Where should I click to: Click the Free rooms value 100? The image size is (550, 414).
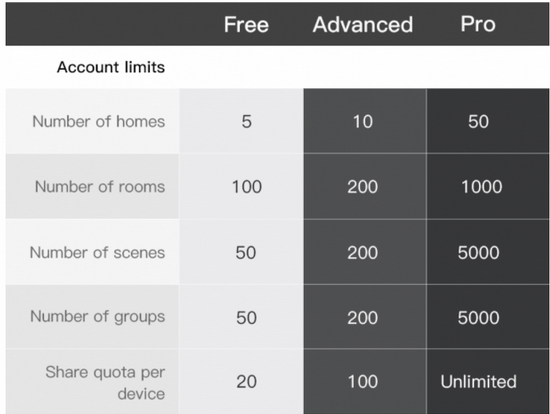(247, 187)
